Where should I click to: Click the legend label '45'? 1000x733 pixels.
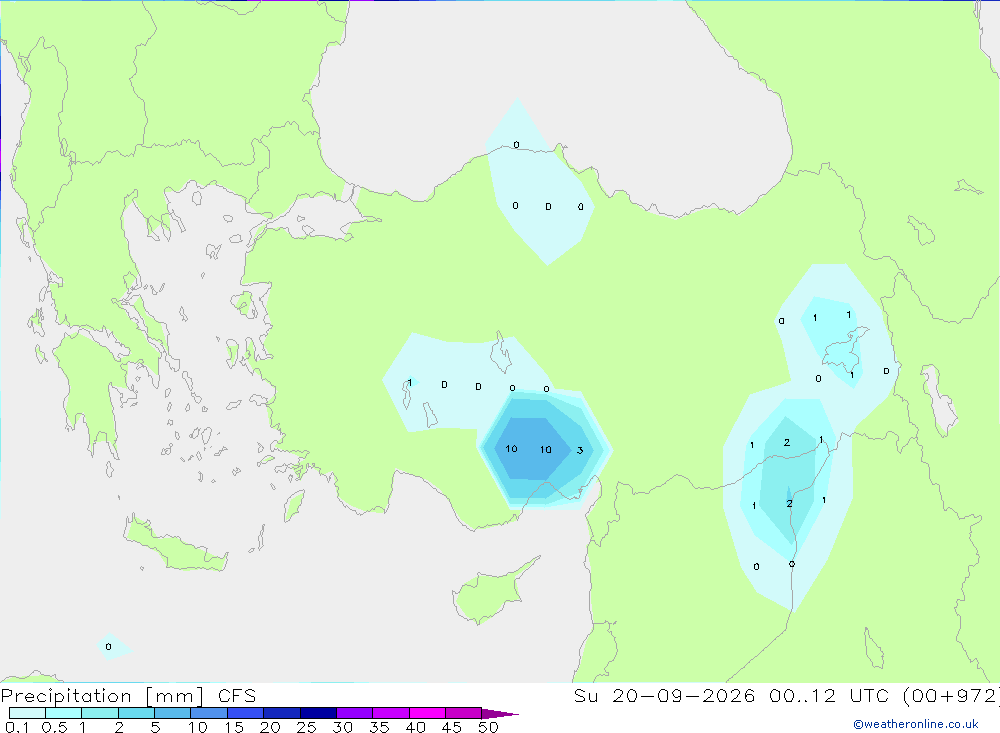[452, 727]
